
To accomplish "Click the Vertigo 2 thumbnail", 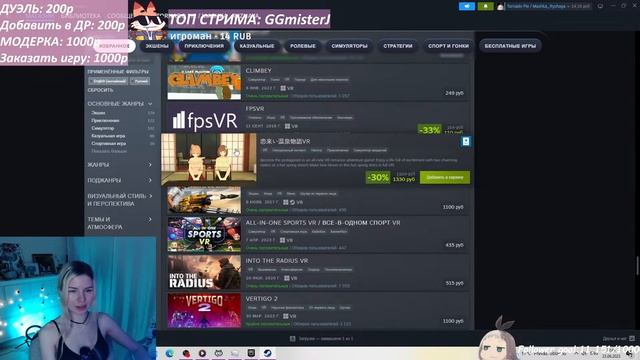I will tap(204, 310).
